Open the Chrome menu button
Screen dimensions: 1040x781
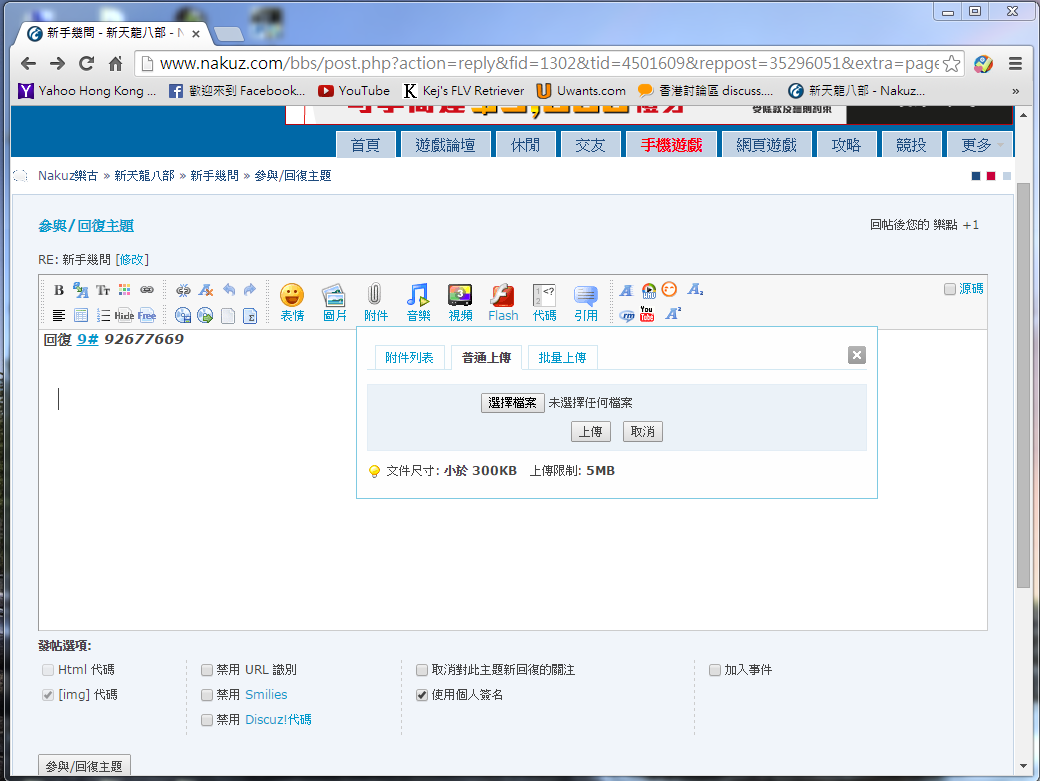(1015, 64)
